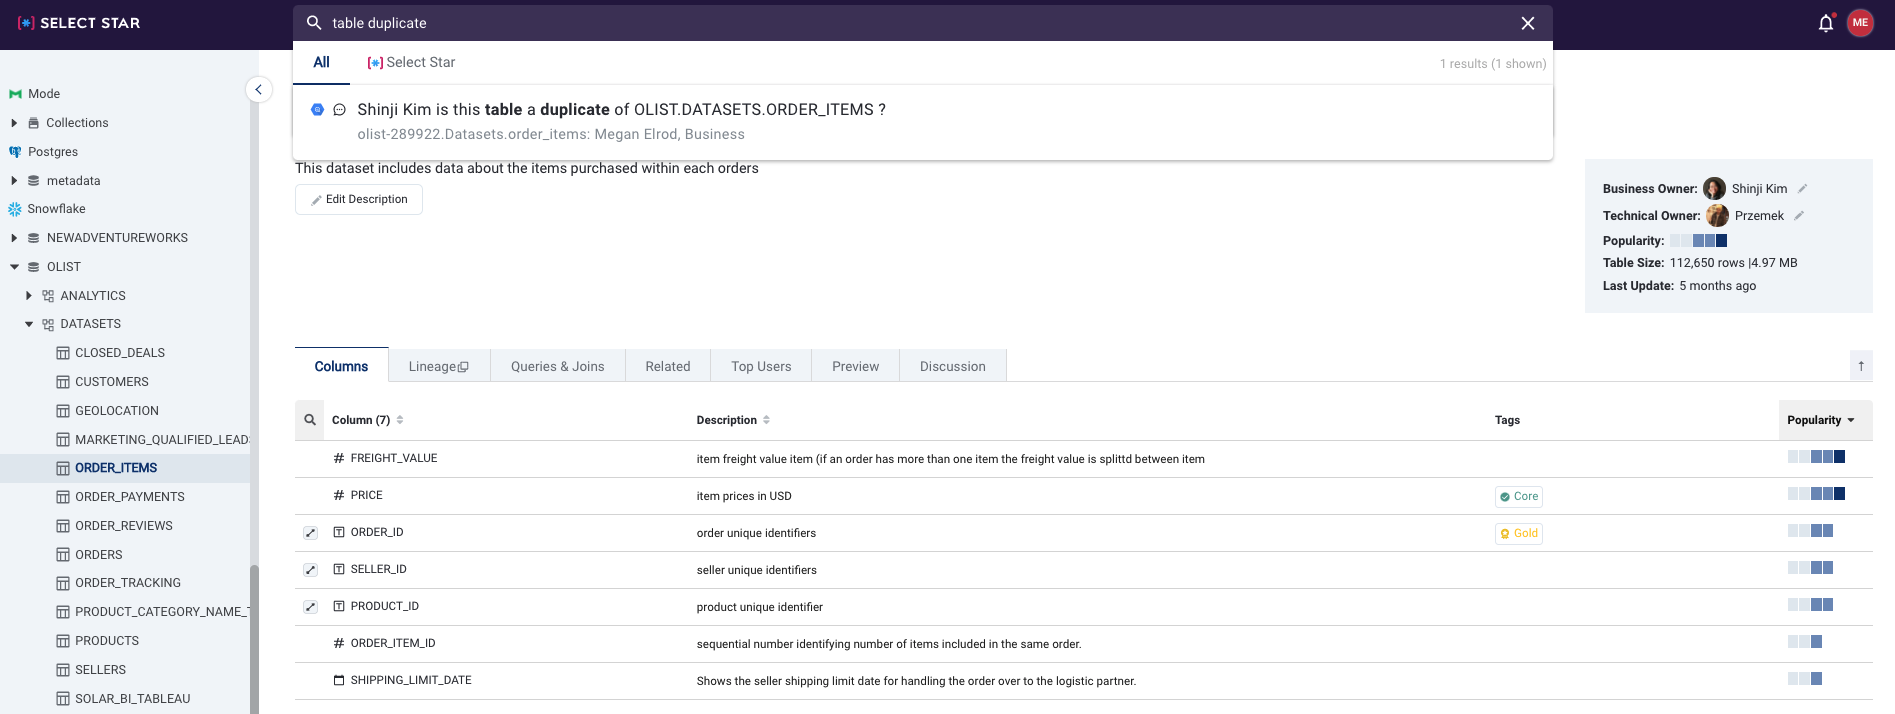The image size is (1895, 714).
Task: Click into the search field with table duplicate
Action: pyautogui.click(x=900, y=23)
